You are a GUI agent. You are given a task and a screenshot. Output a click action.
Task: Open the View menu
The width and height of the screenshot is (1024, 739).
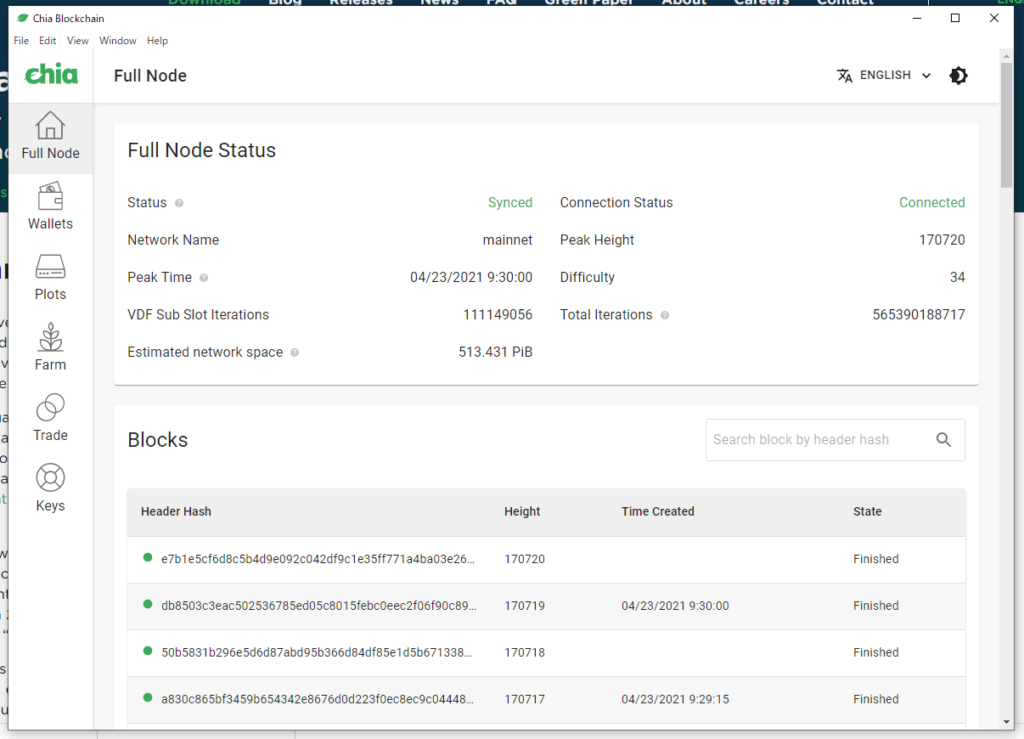(78, 41)
